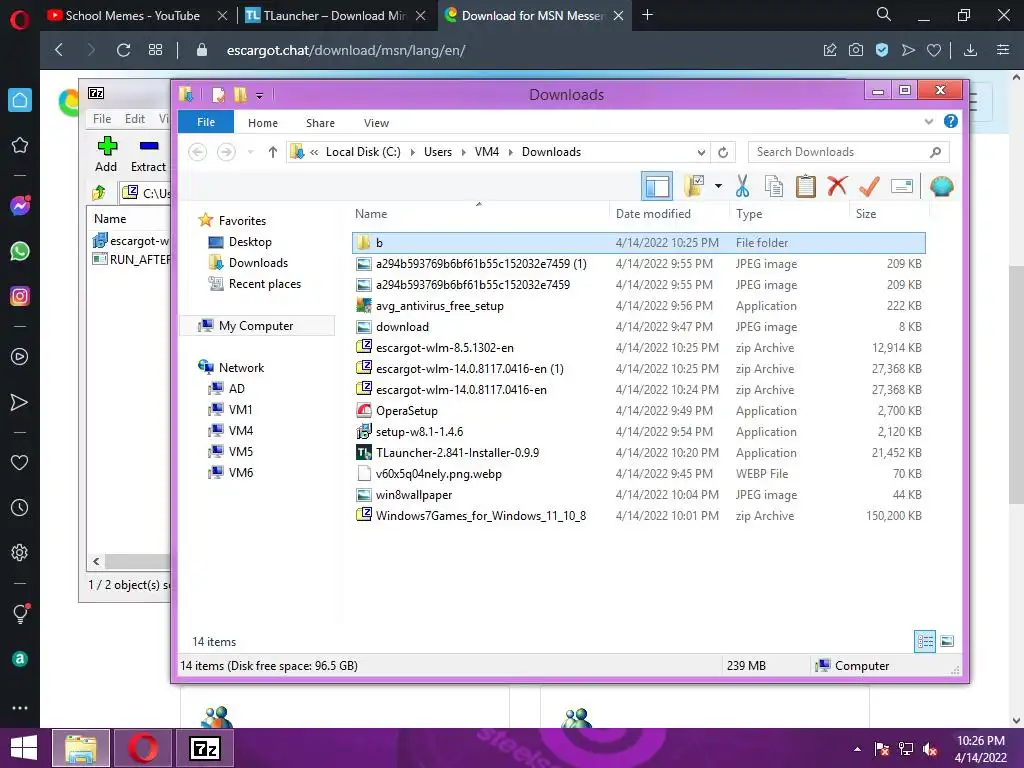This screenshot has width=1024, height=768.
Task: Click the orange checkmark properties icon
Action: [x=869, y=186]
